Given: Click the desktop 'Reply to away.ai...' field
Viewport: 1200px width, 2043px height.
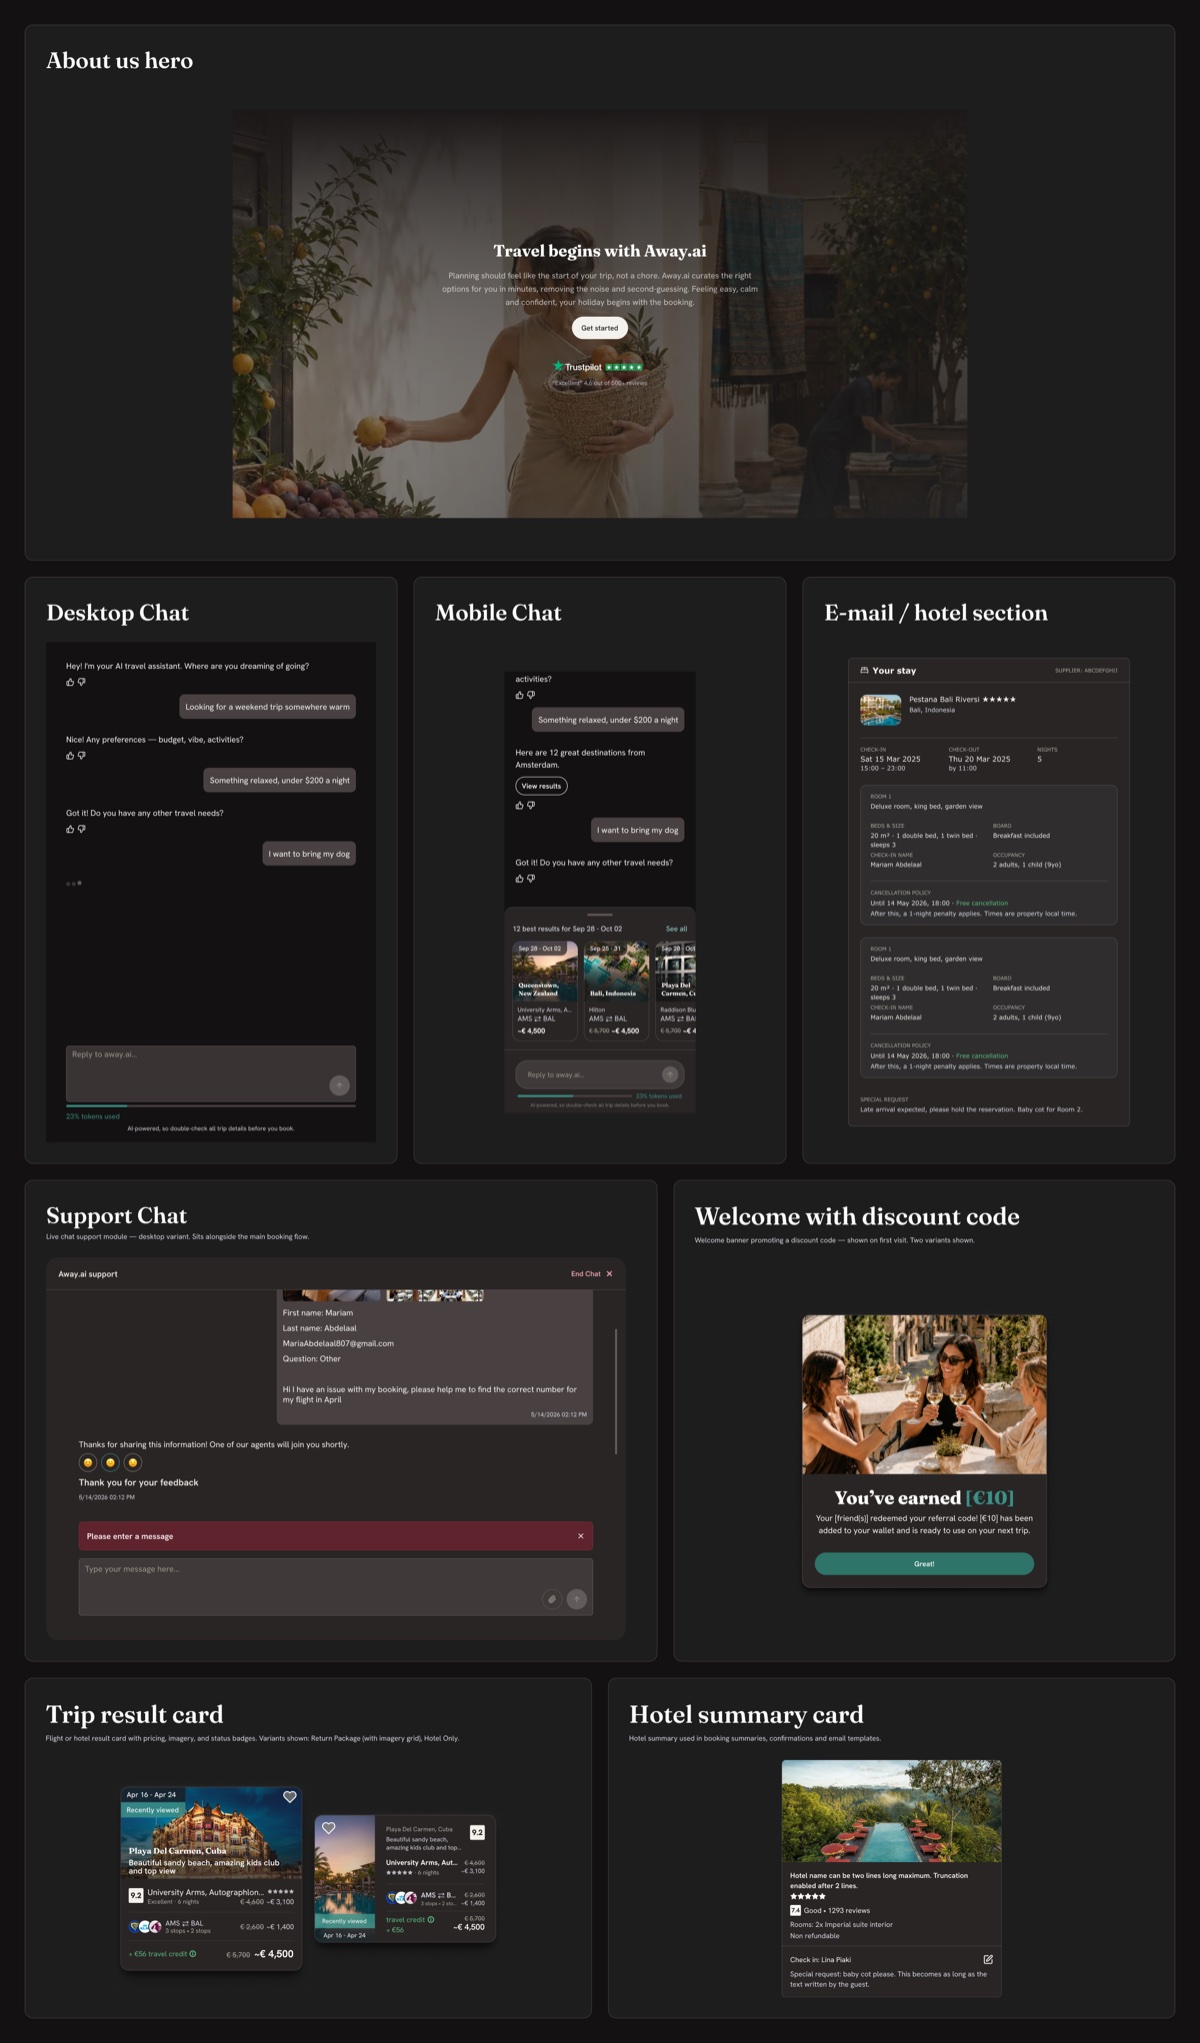Looking at the screenshot, I should (211, 1073).
